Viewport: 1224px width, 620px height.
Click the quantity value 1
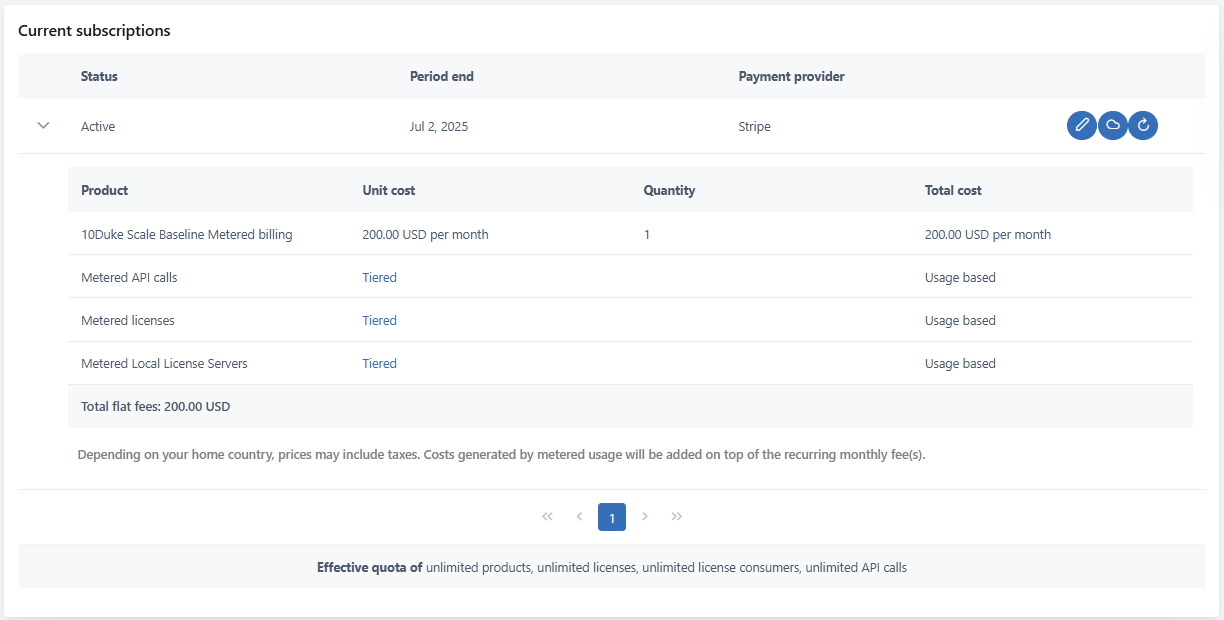(x=647, y=235)
